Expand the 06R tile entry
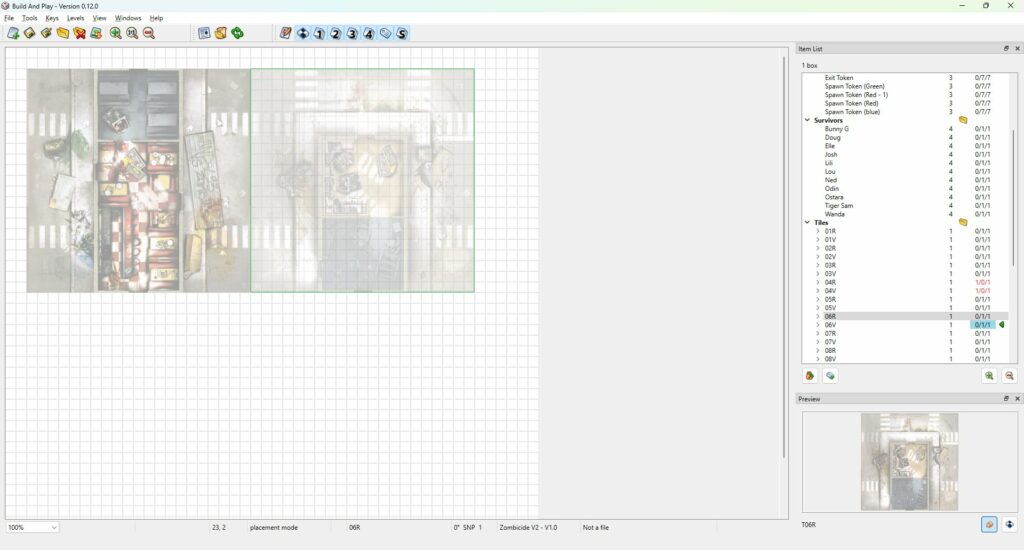 pos(818,316)
